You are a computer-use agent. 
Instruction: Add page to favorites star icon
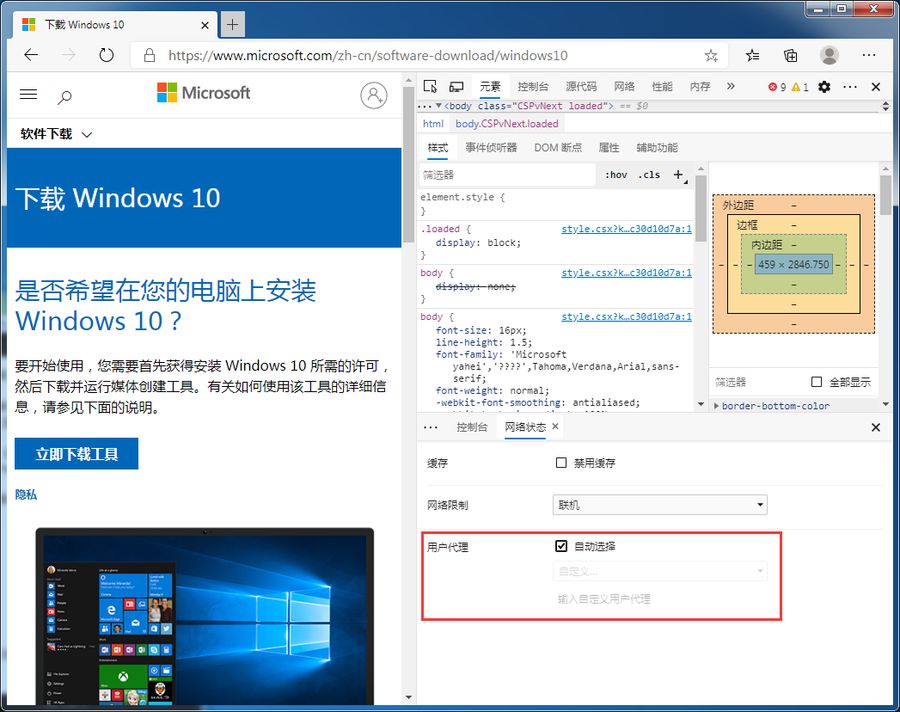(x=711, y=56)
